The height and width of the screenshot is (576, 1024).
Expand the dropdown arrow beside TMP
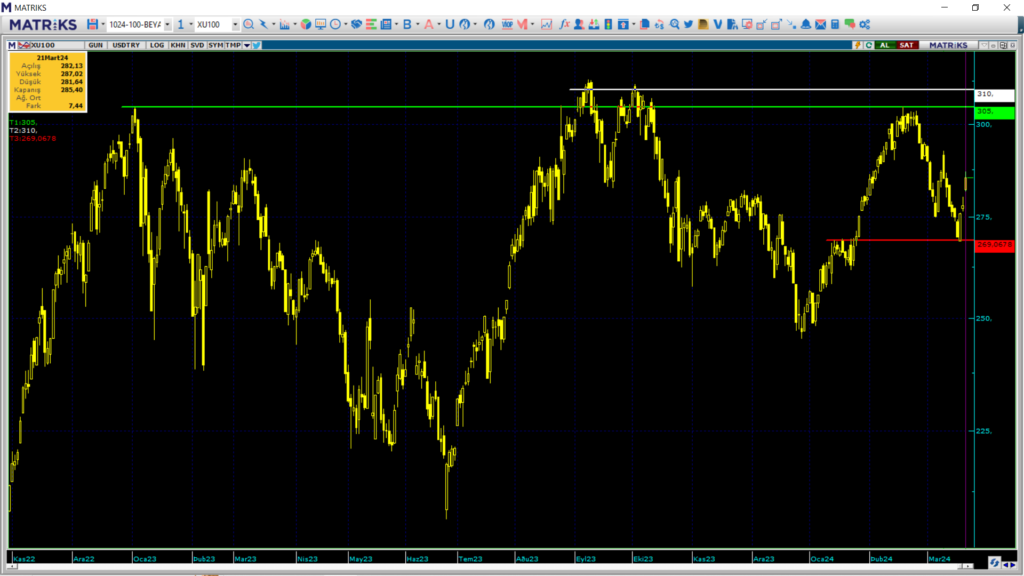pyautogui.click(x=246, y=45)
